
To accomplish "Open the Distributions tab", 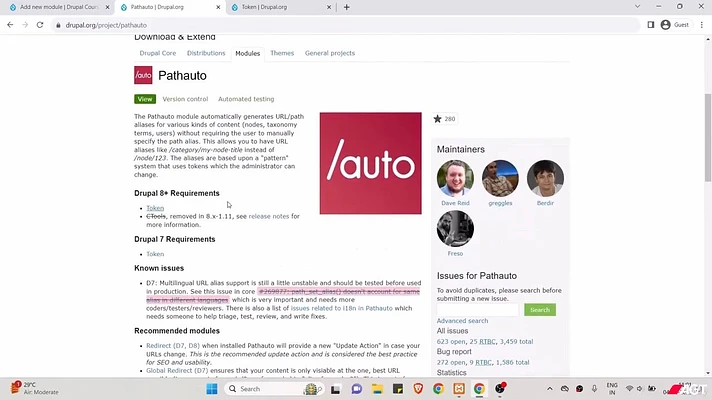I will point(206,53).
